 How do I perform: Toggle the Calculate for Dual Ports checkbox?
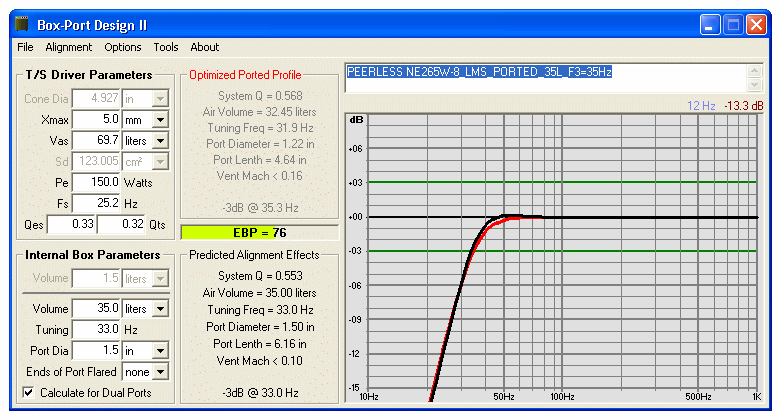click(29, 393)
